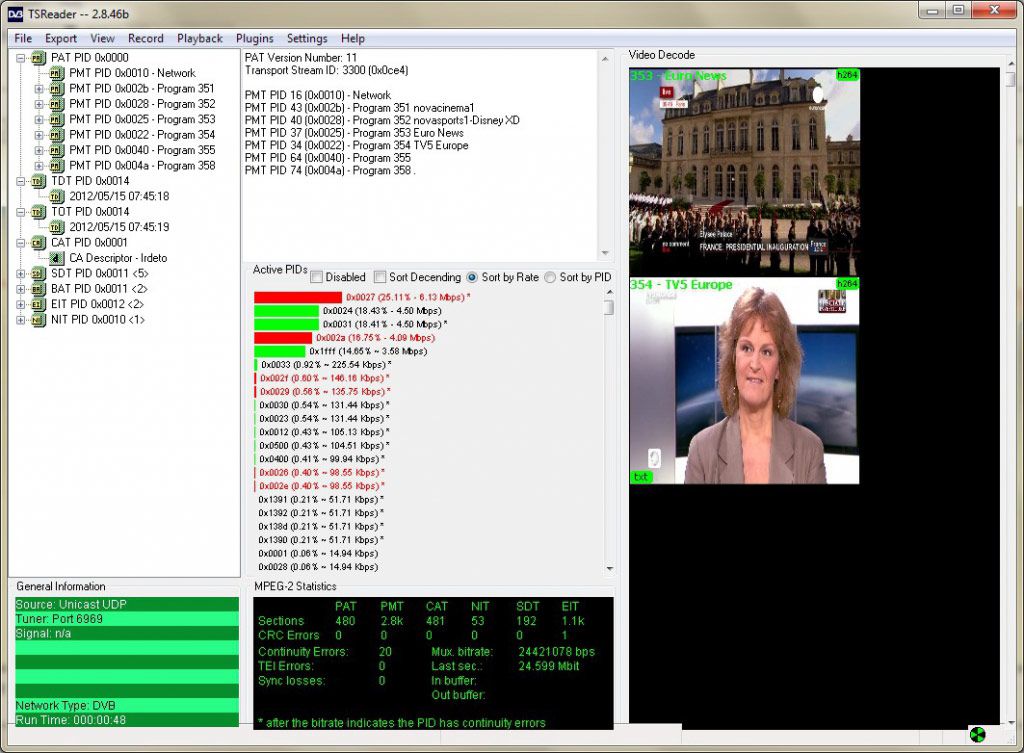The width and height of the screenshot is (1024, 753).
Task: Click the Active PIDs list scrollbar down arrow
Action: click(x=609, y=568)
